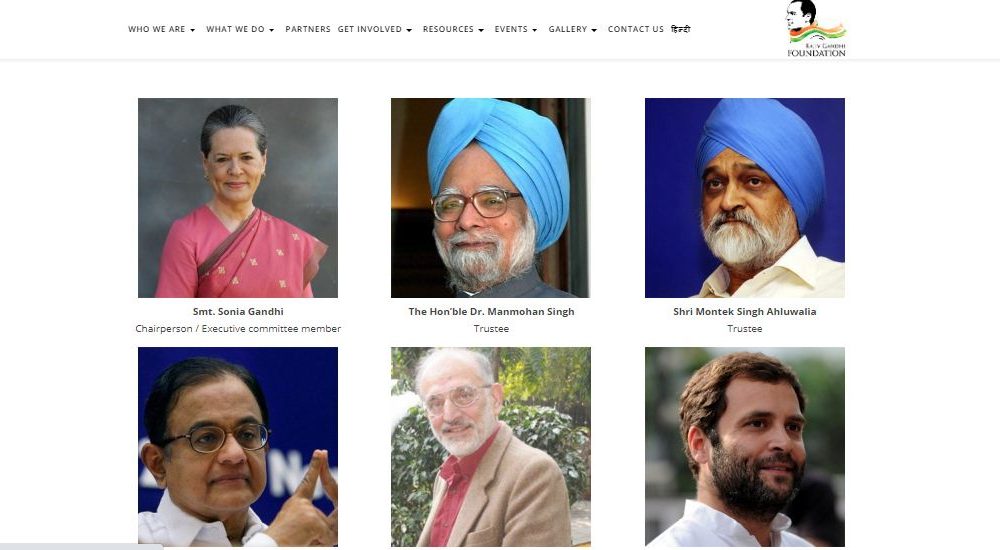Image resolution: width=1000 pixels, height=550 pixels.
Task: Switch the site to Hindi language
Action: (681, 29)
